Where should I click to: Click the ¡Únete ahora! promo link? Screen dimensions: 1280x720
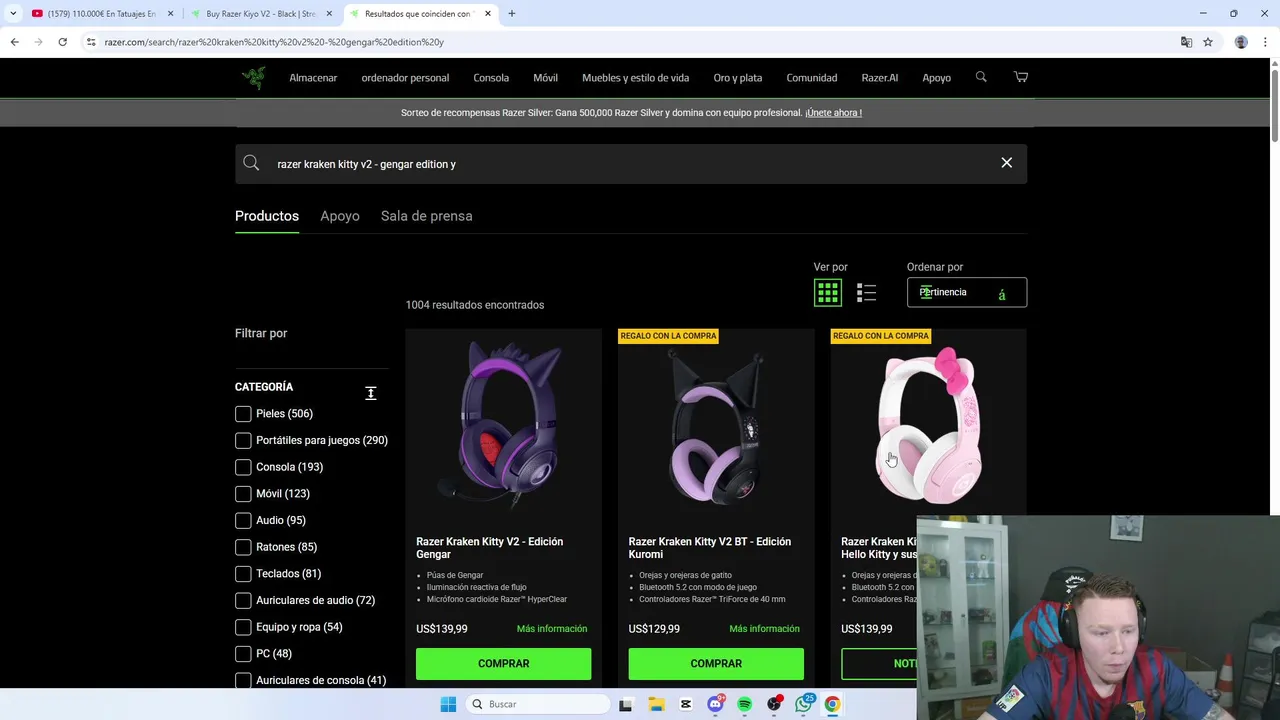click(x=833, y=113)
